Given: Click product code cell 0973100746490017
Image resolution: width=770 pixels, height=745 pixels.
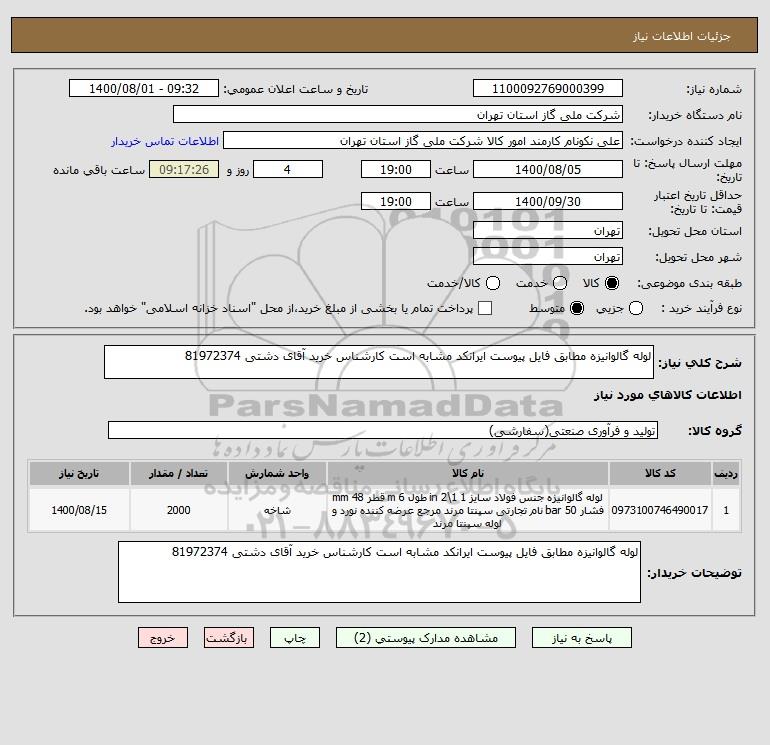Looking at the screenshot, I should pyautogui.click(x=660, y=510).
